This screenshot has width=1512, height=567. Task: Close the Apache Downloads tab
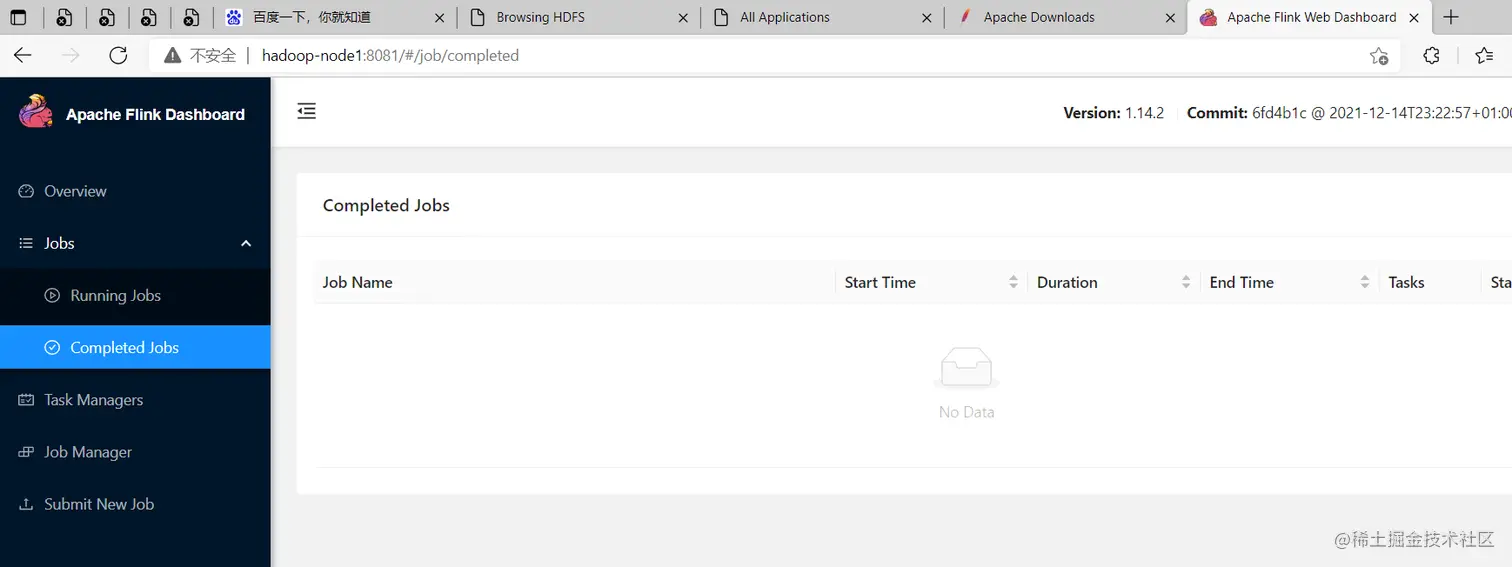click(x=1170, y=17)
